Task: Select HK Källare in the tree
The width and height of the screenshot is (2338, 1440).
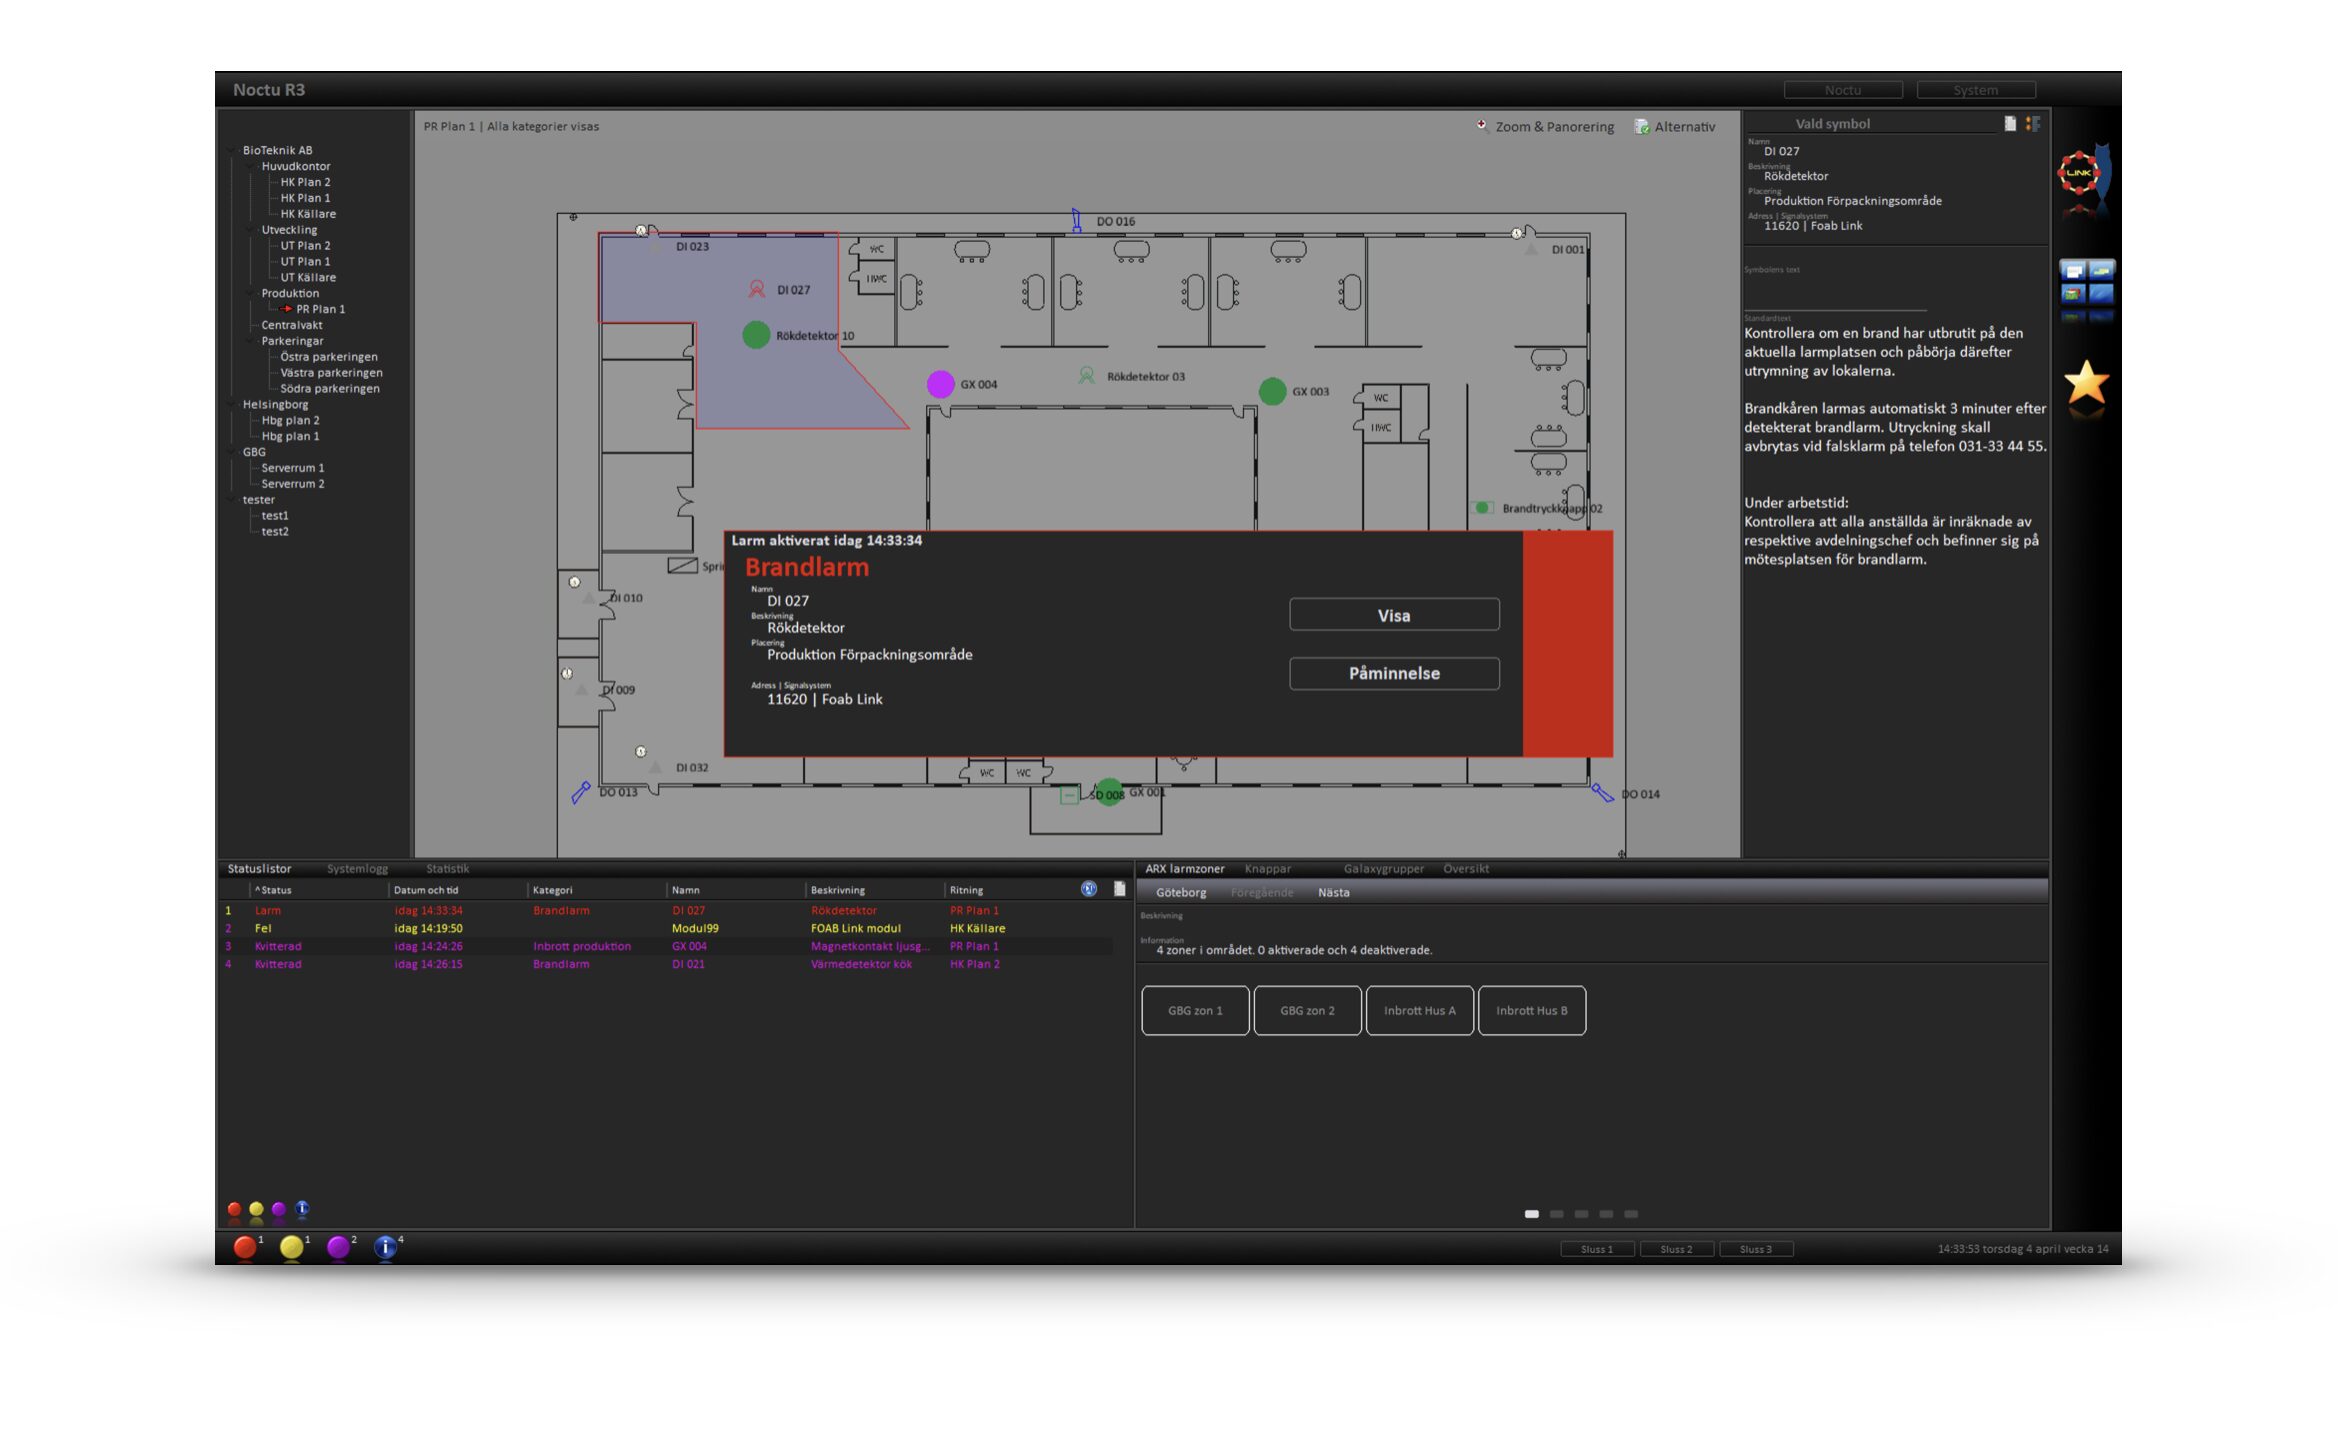Action: click(x=308, y=213)
